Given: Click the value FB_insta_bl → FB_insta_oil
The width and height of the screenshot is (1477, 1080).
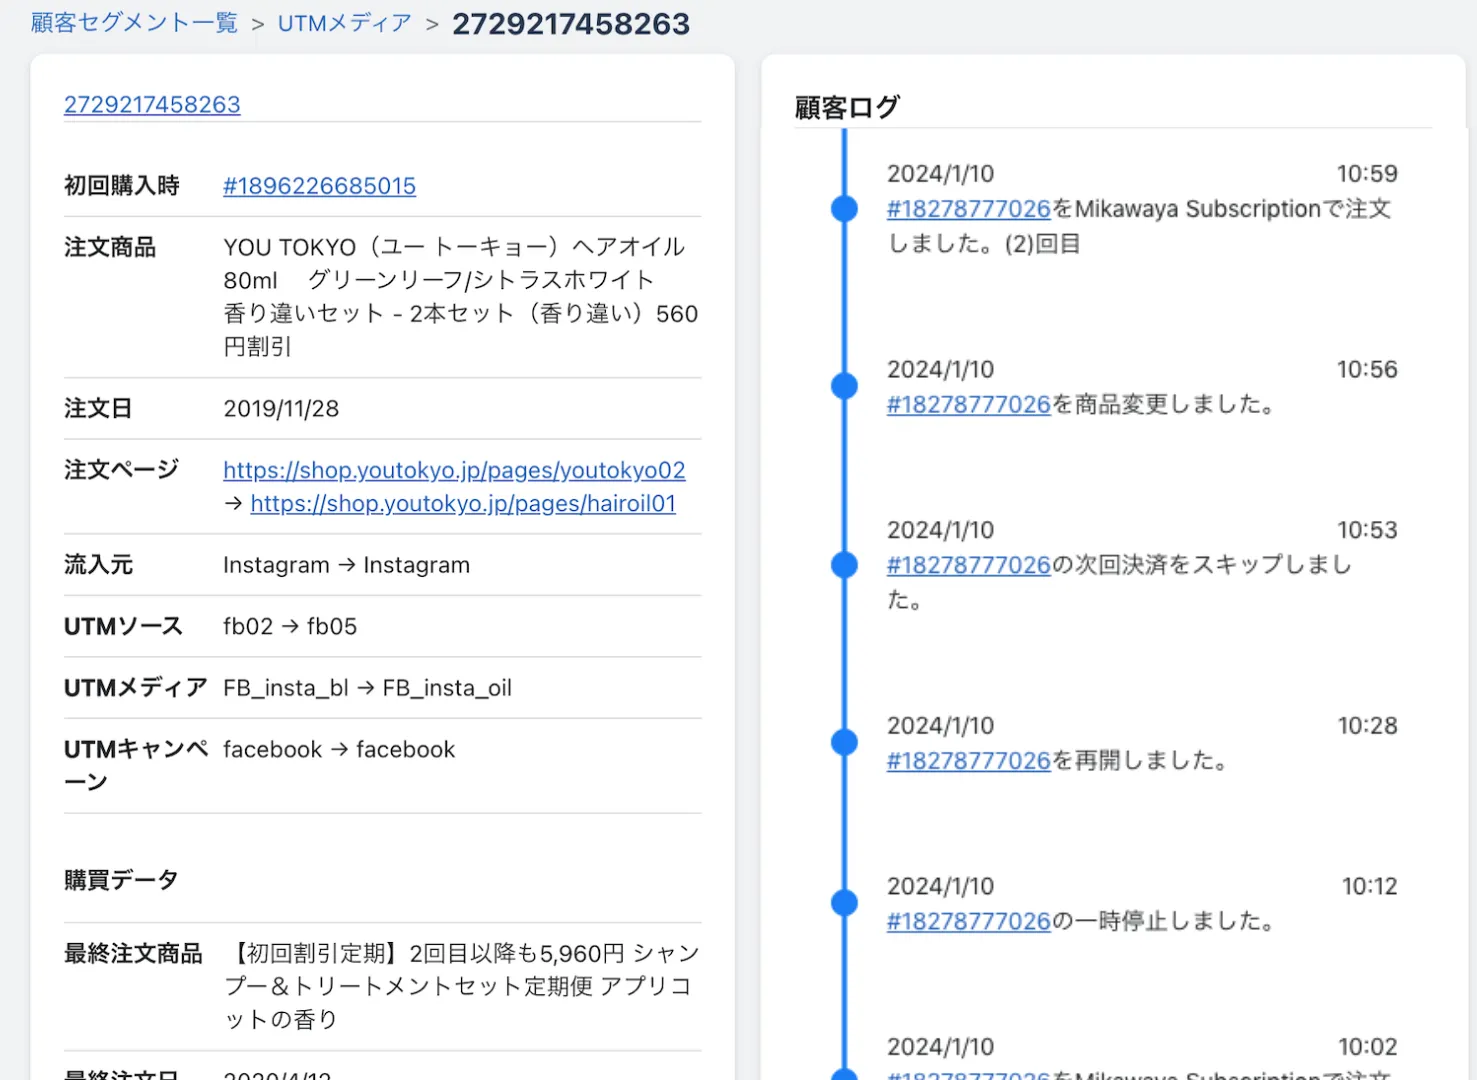Looking at the screenshot, I should 367,688.
